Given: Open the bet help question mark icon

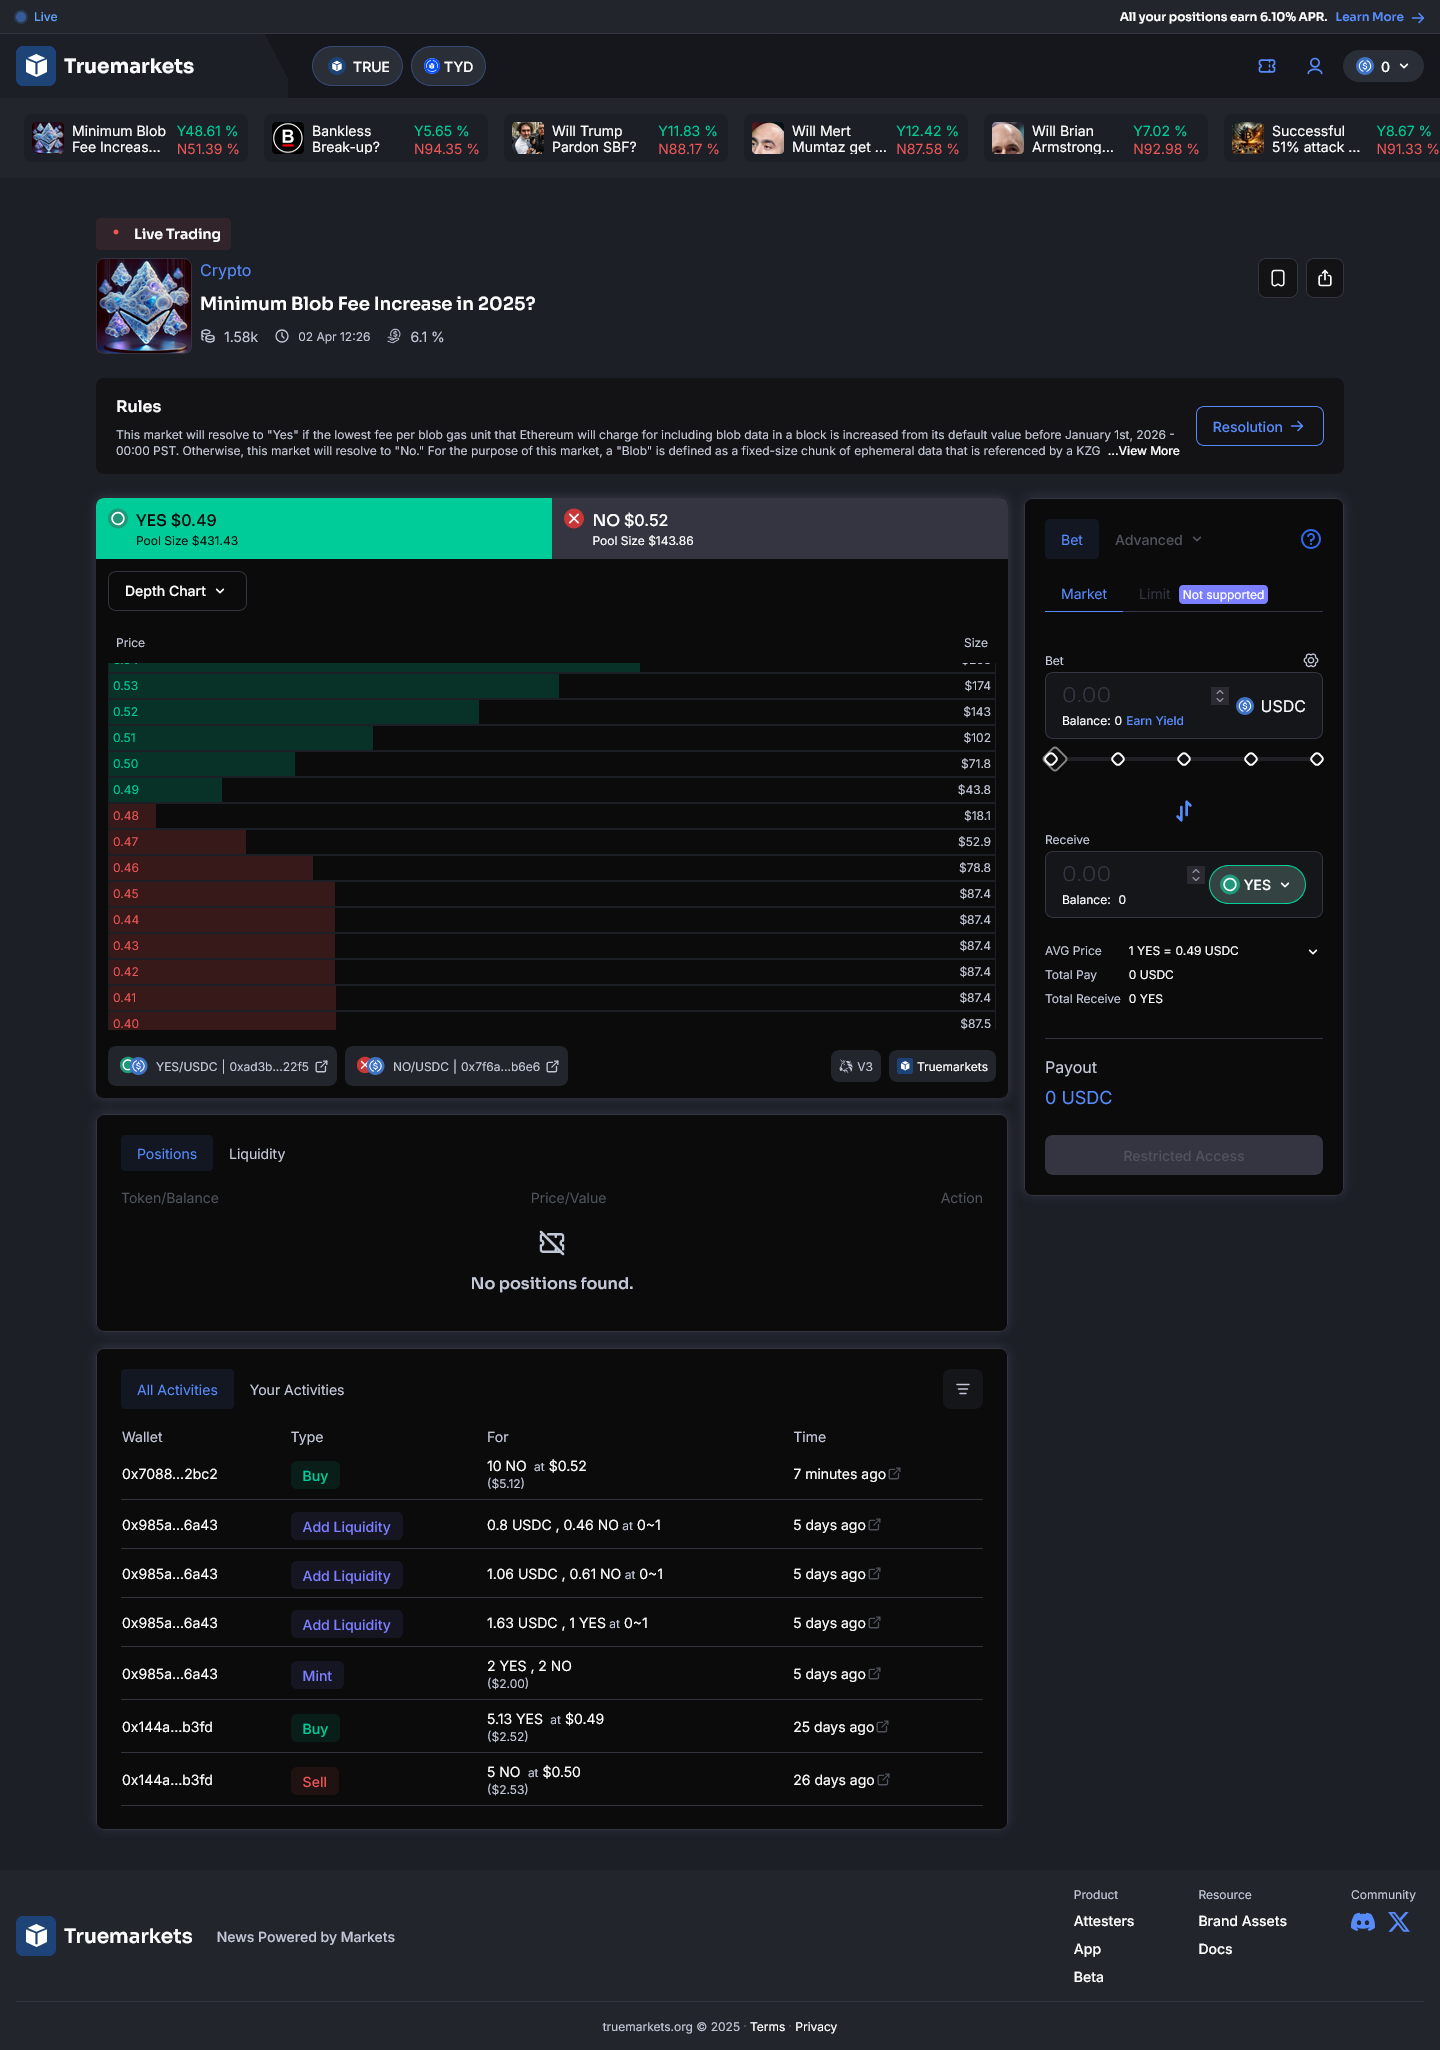Looking at the screenshot, I should [1311, 539].
